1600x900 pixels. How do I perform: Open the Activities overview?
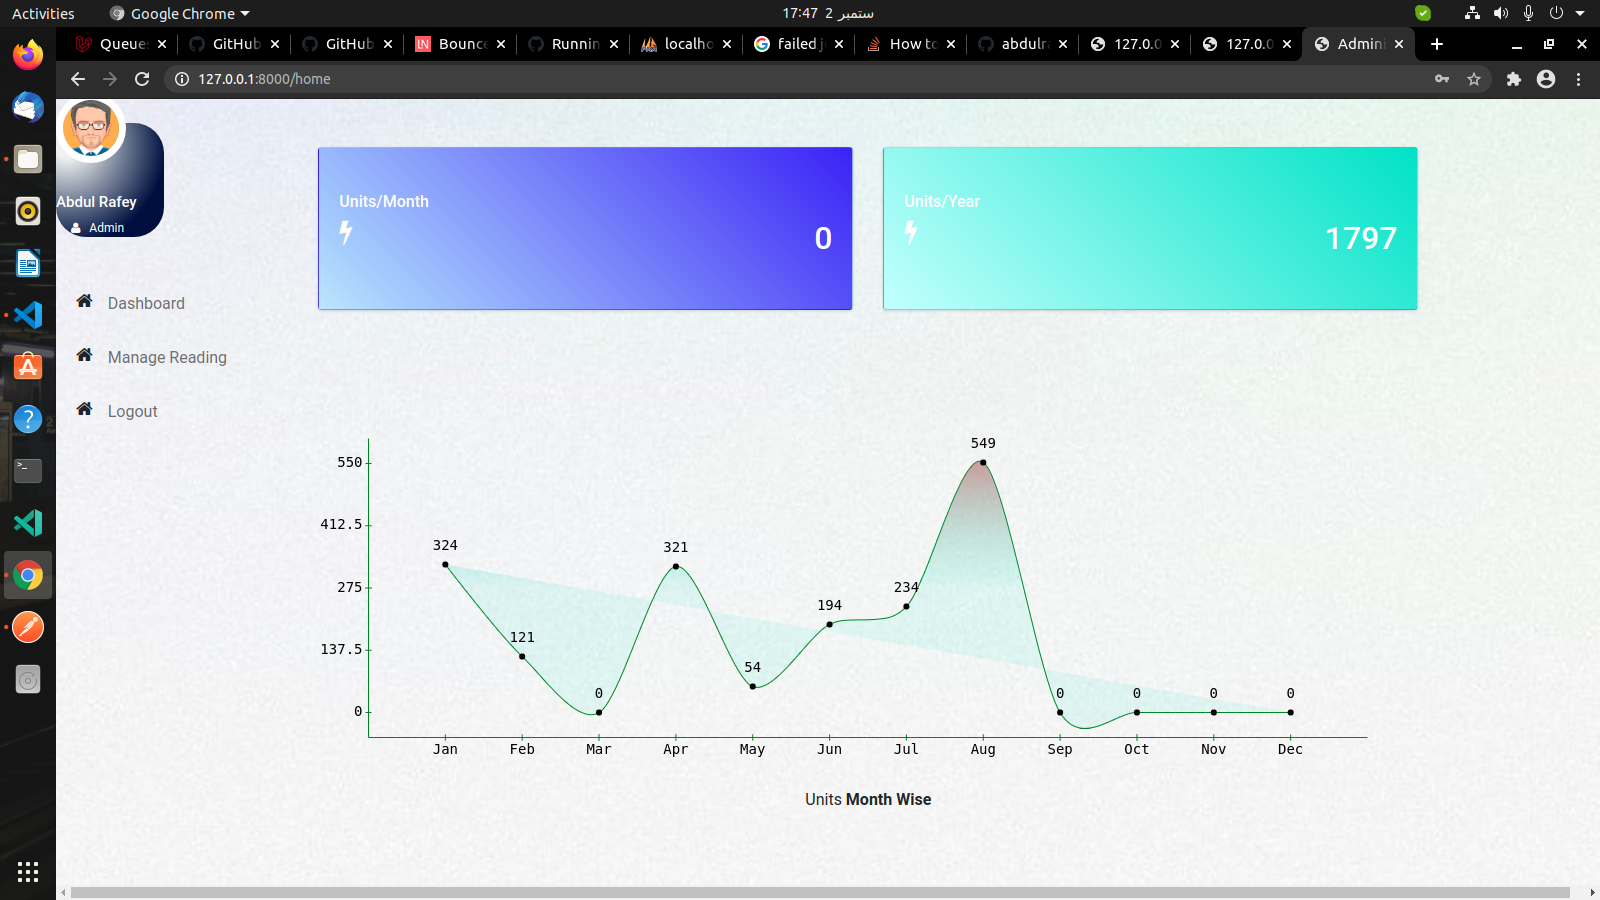pos(42,13)
